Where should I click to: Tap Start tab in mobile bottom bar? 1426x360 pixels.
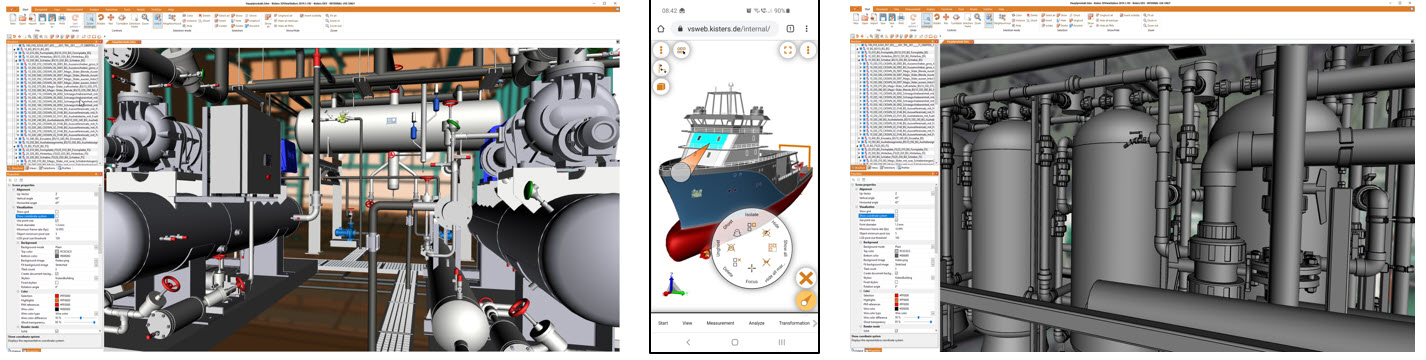pyautogui.click(x=662, y=323)
